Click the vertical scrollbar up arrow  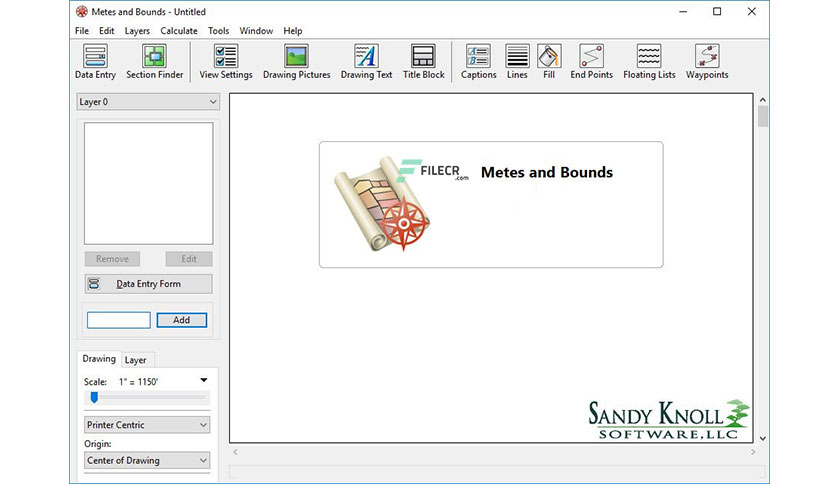point(762,100)
